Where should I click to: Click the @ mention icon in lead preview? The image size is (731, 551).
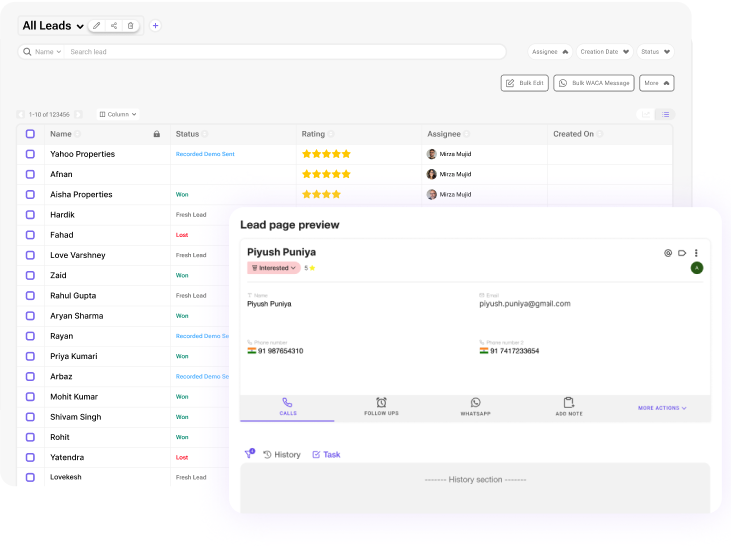pos(668,253)
